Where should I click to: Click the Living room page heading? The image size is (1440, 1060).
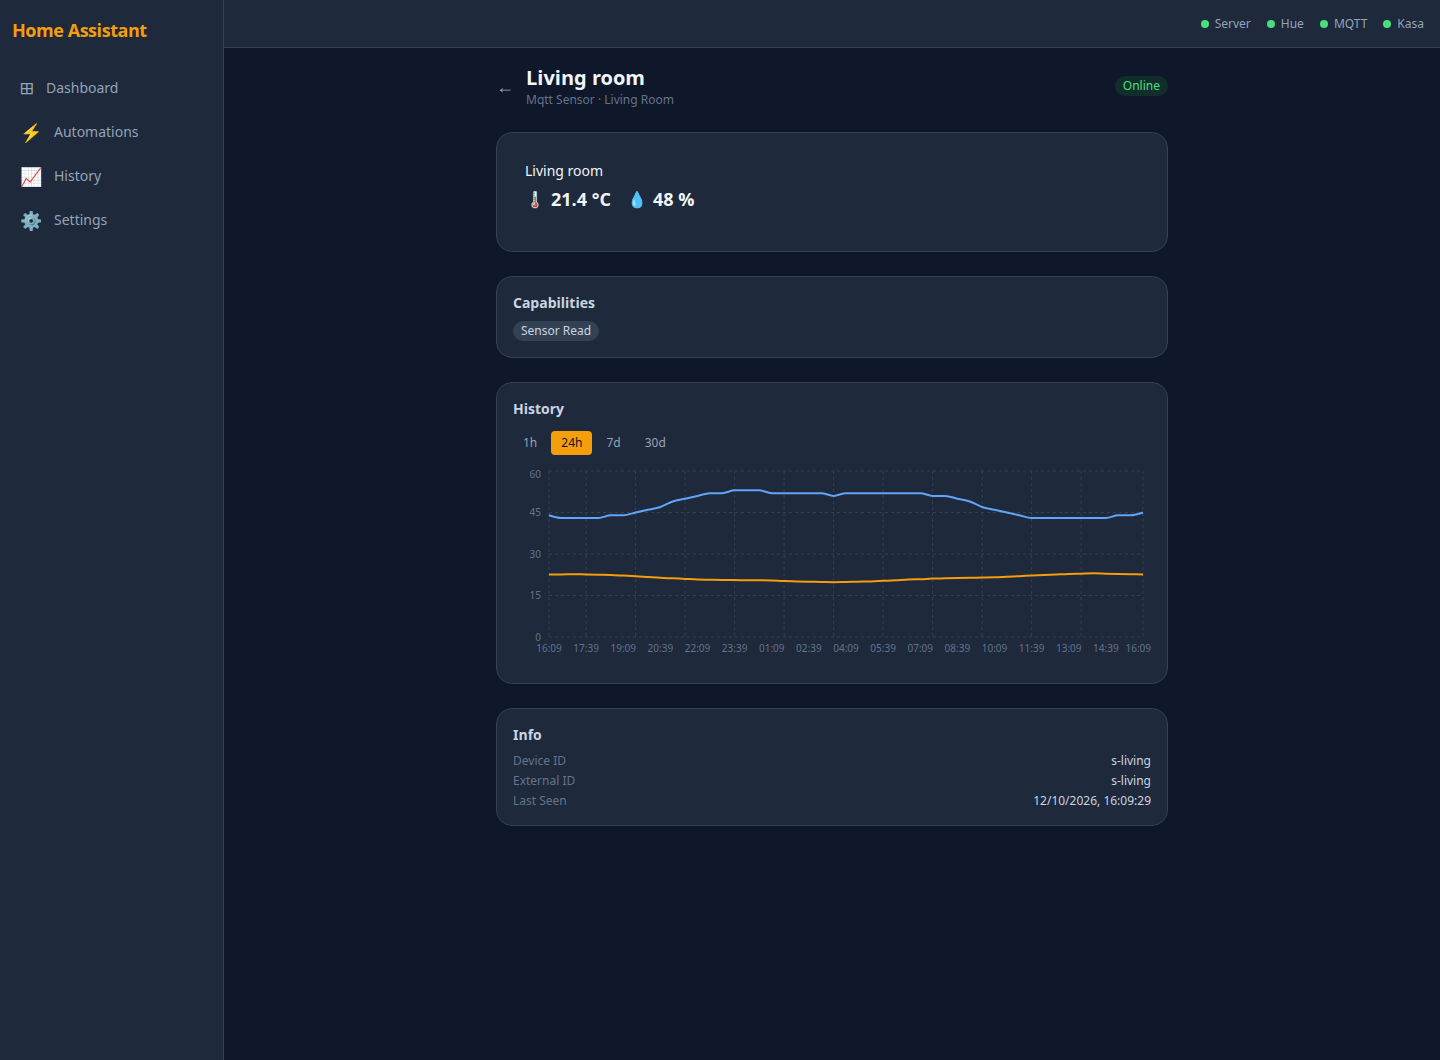tap(585, 78)
